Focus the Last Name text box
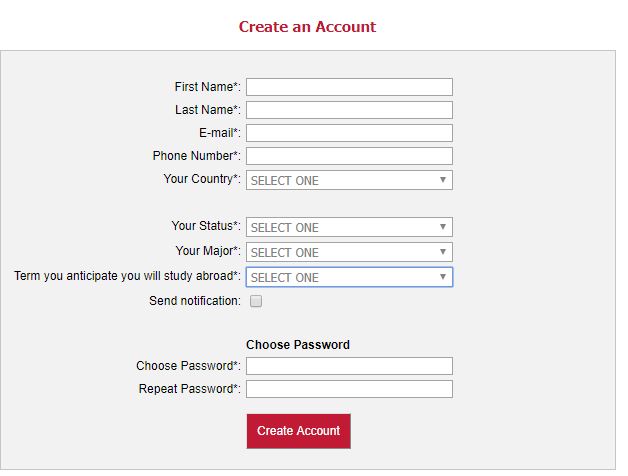Screen dimensions: 628x476 [349, 110]
